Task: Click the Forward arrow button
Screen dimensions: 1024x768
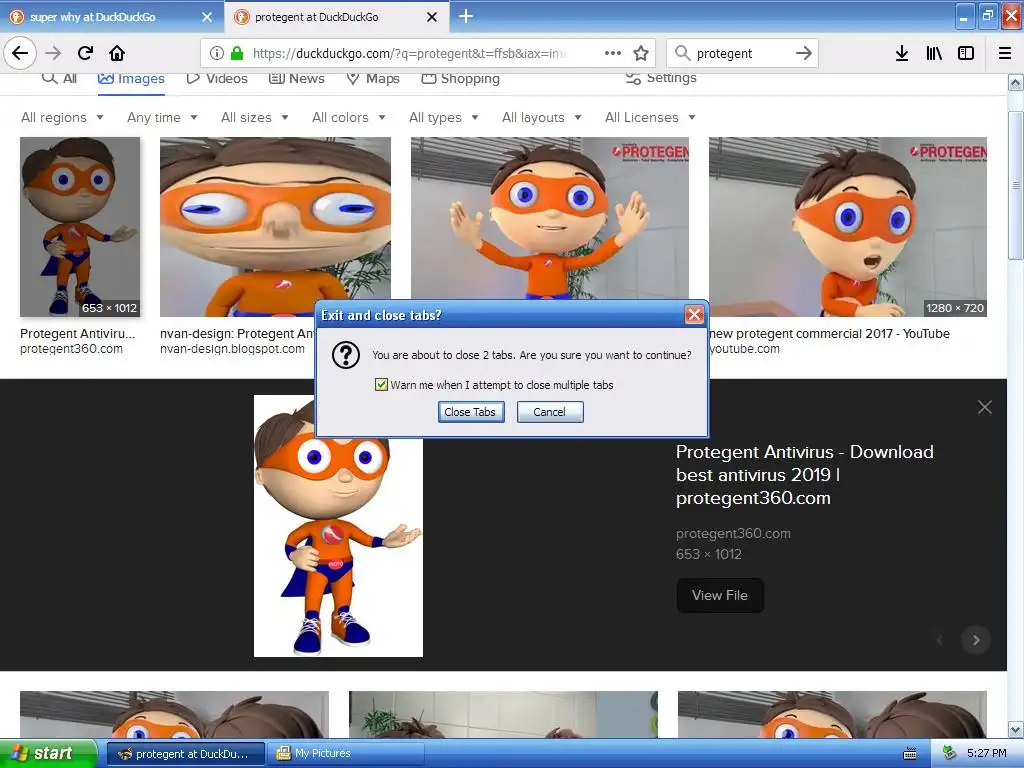Action: pyautogui.click(x=54, y=53)
